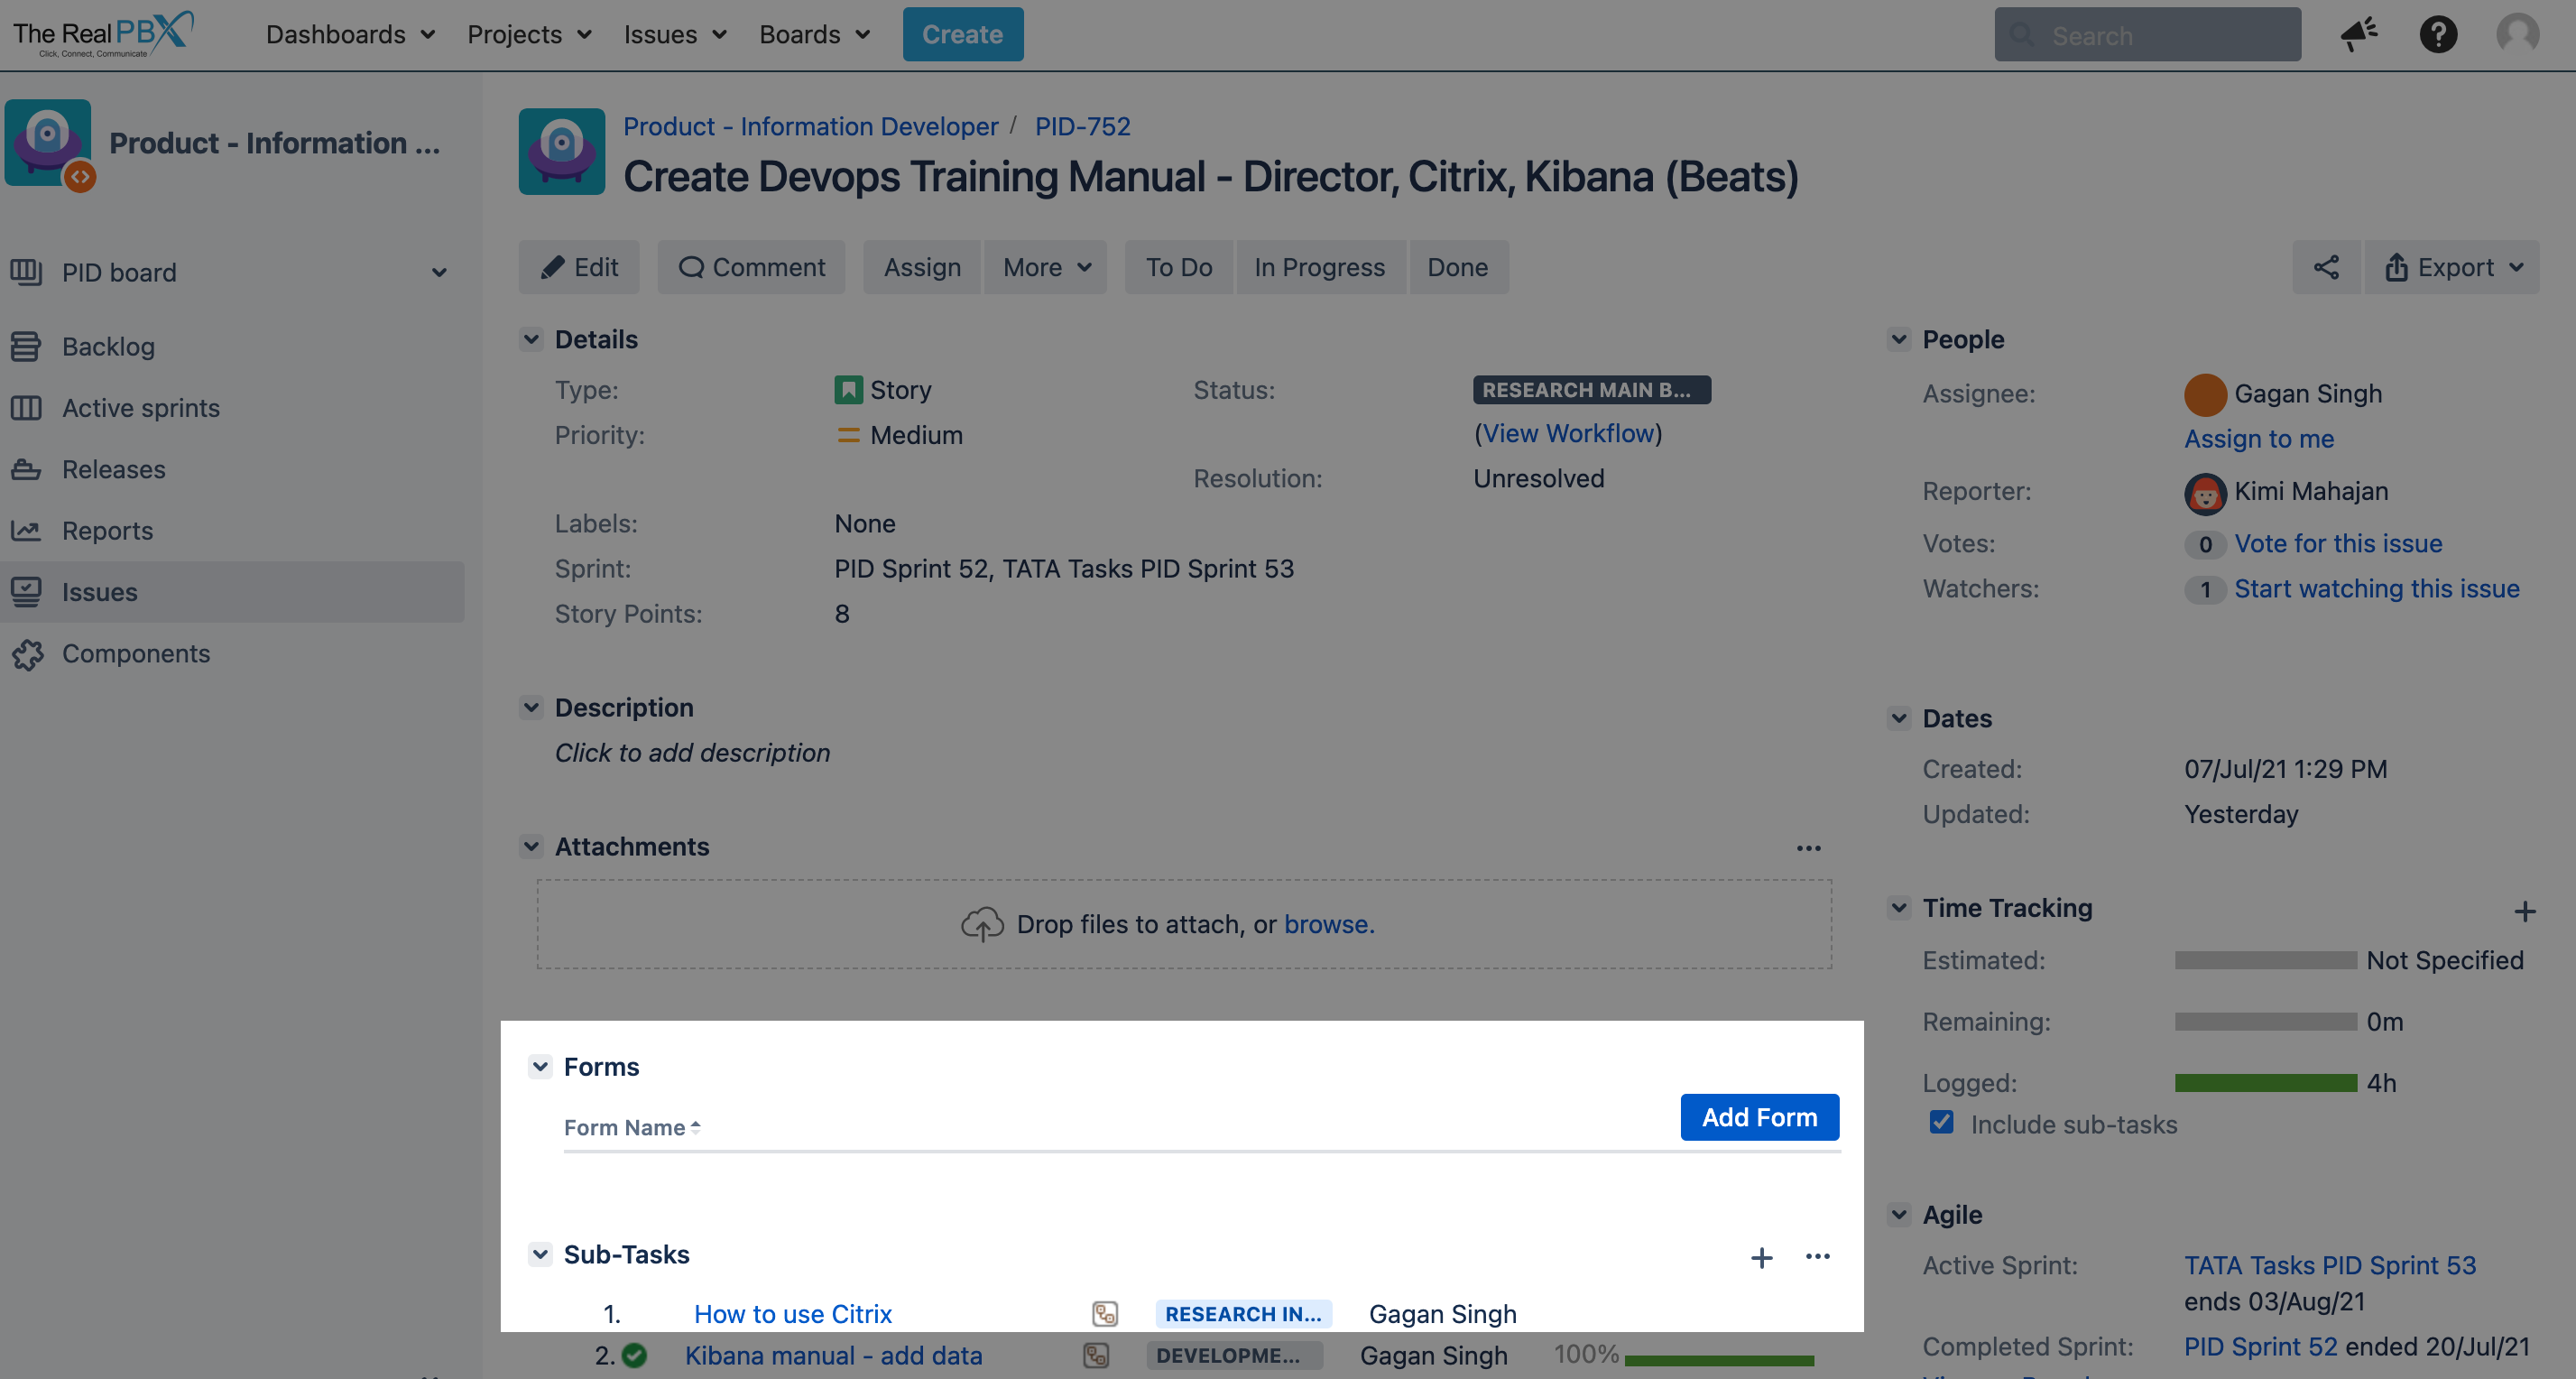Click the Kibana 100% progress bar

(1719, 1360)
